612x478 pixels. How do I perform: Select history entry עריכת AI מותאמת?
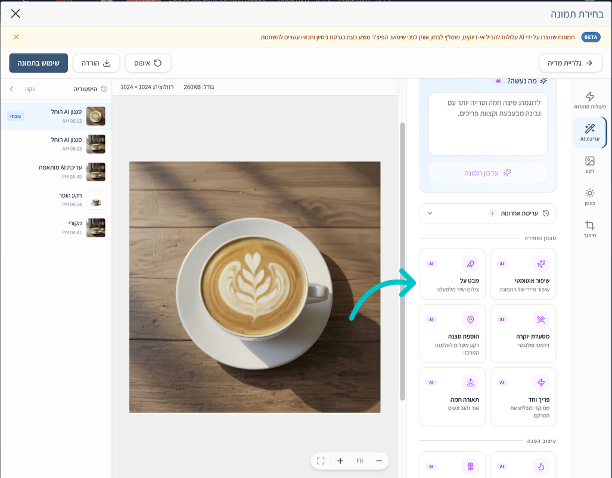pyautogui.click(x=56, y=172)
